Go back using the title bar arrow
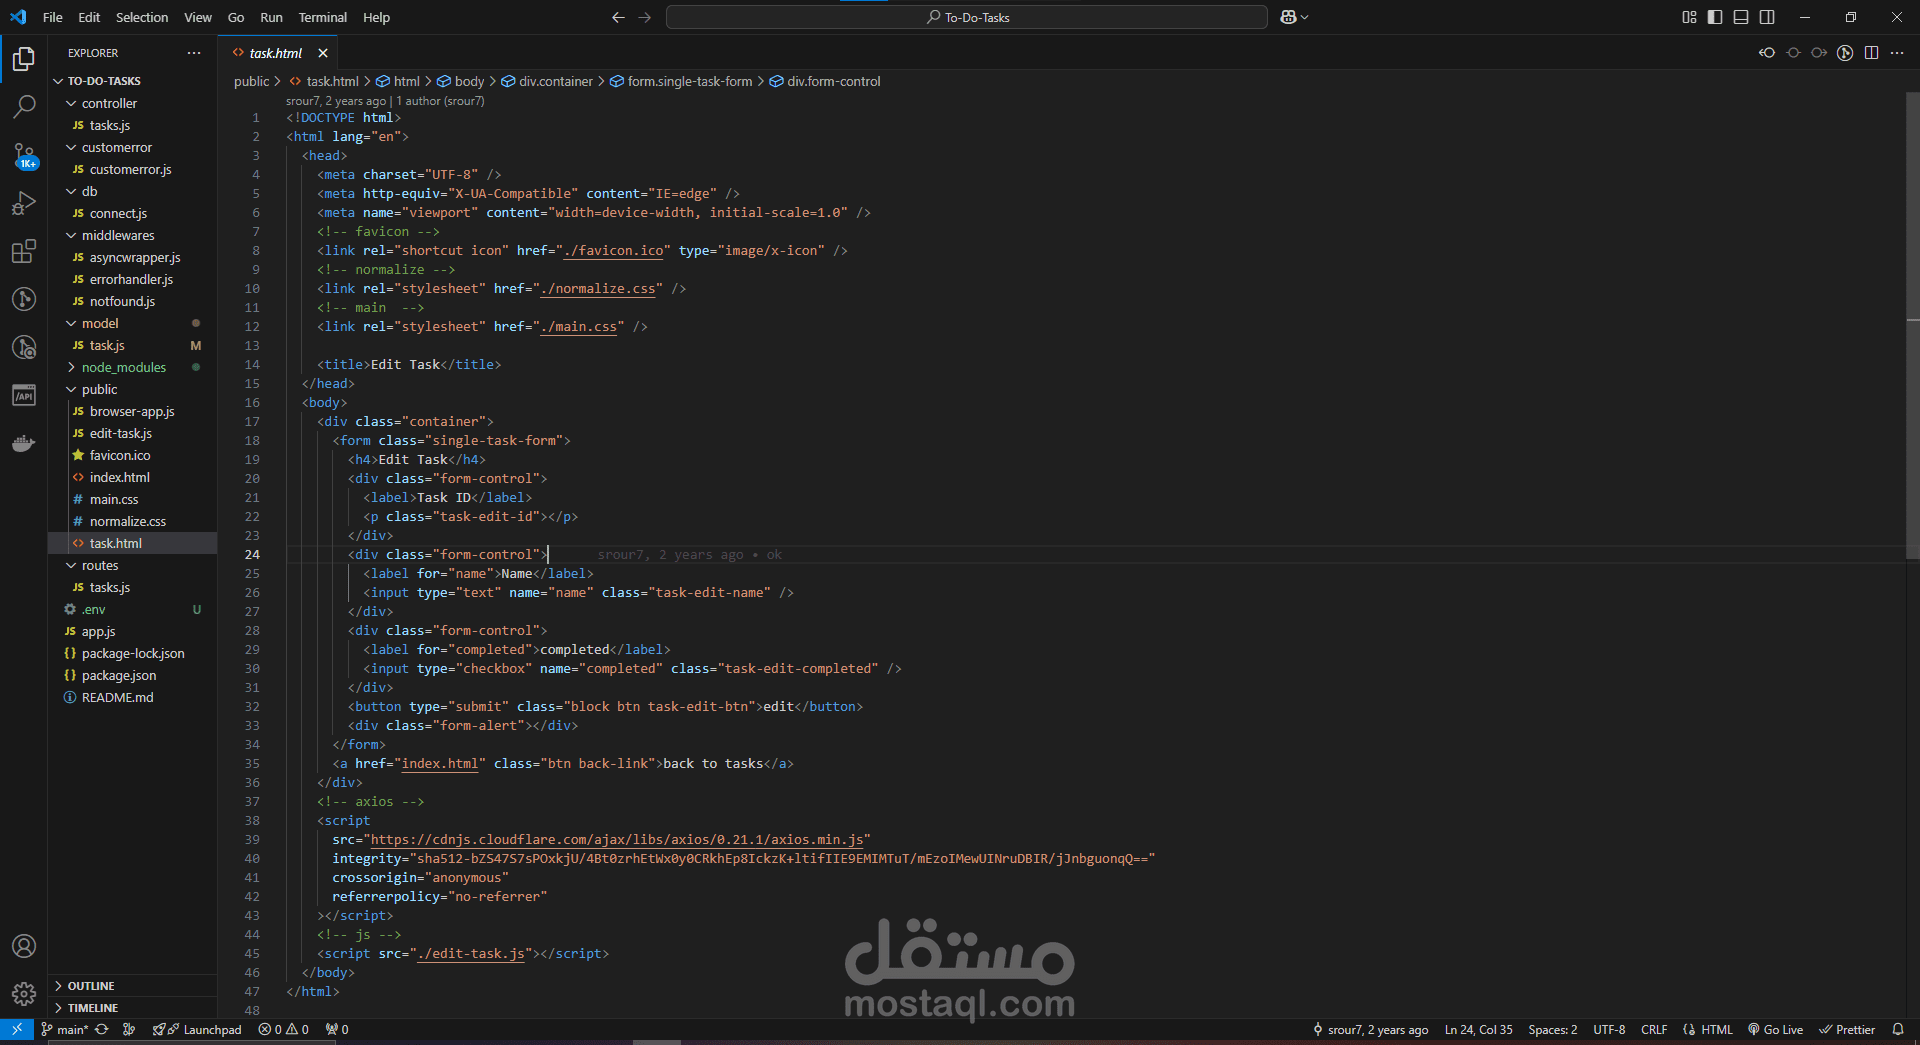 pos(618,17)
